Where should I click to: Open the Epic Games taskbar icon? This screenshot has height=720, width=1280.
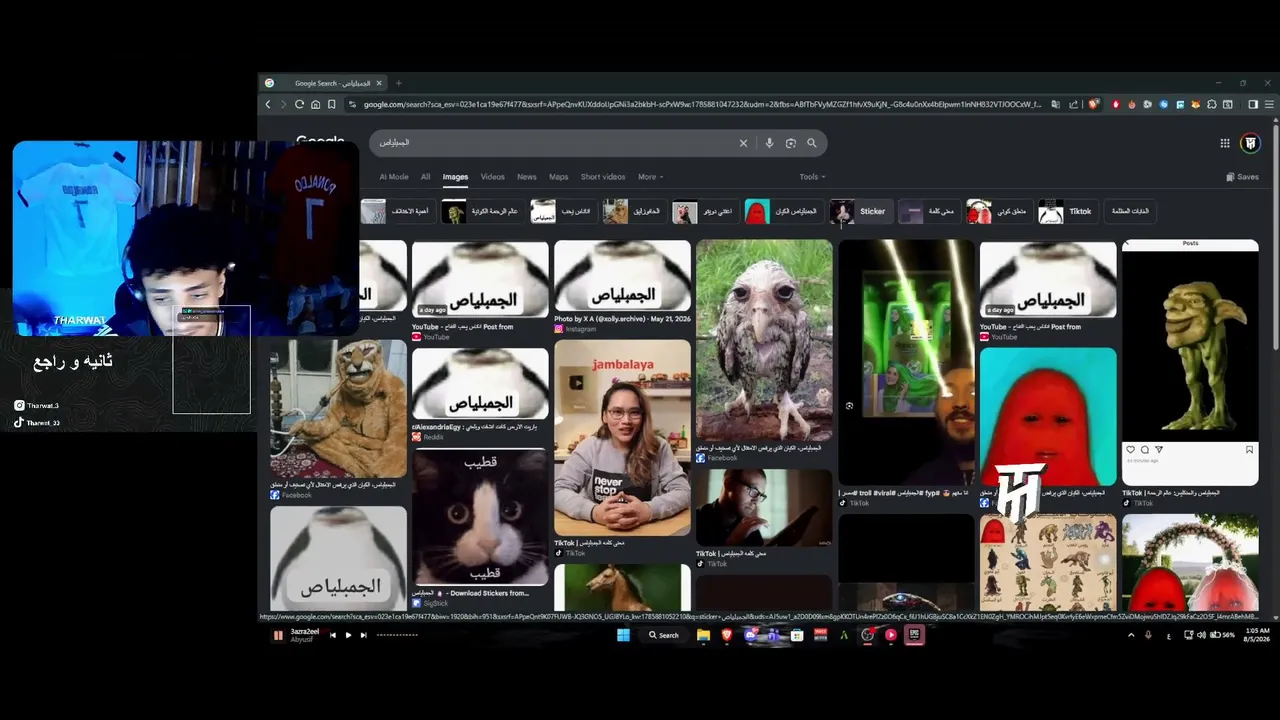tap(914, 635)
